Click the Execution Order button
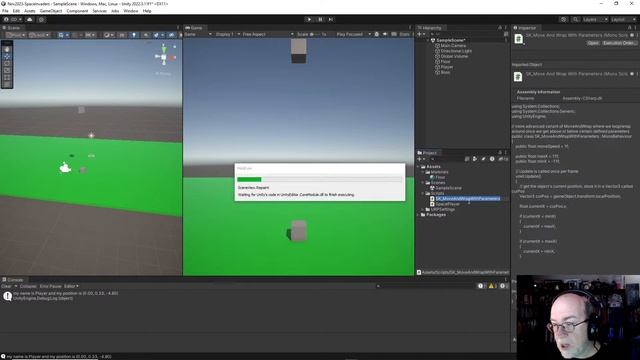The width and height of the screenshot is (640, 360). 619,43
